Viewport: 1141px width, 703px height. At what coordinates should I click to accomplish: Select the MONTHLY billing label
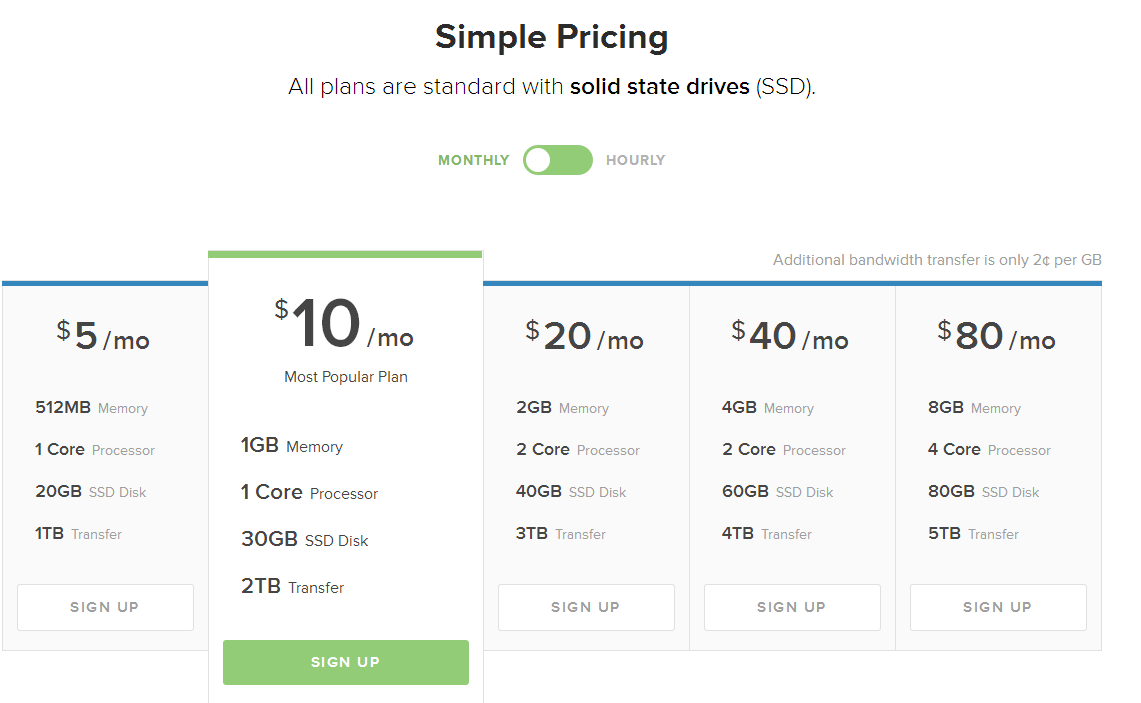(473, 160)
